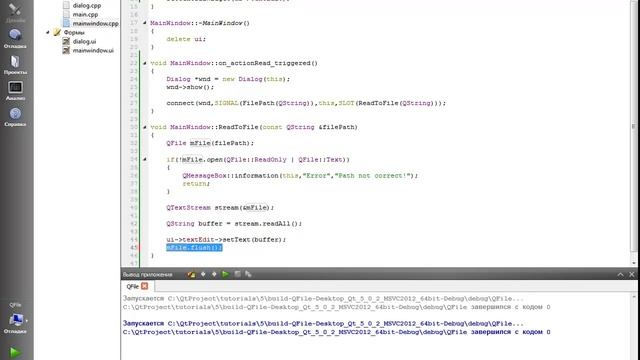Click the mainwindow.ui designer file icon
This screenshot has height=360, width=640.
[66, 50]
